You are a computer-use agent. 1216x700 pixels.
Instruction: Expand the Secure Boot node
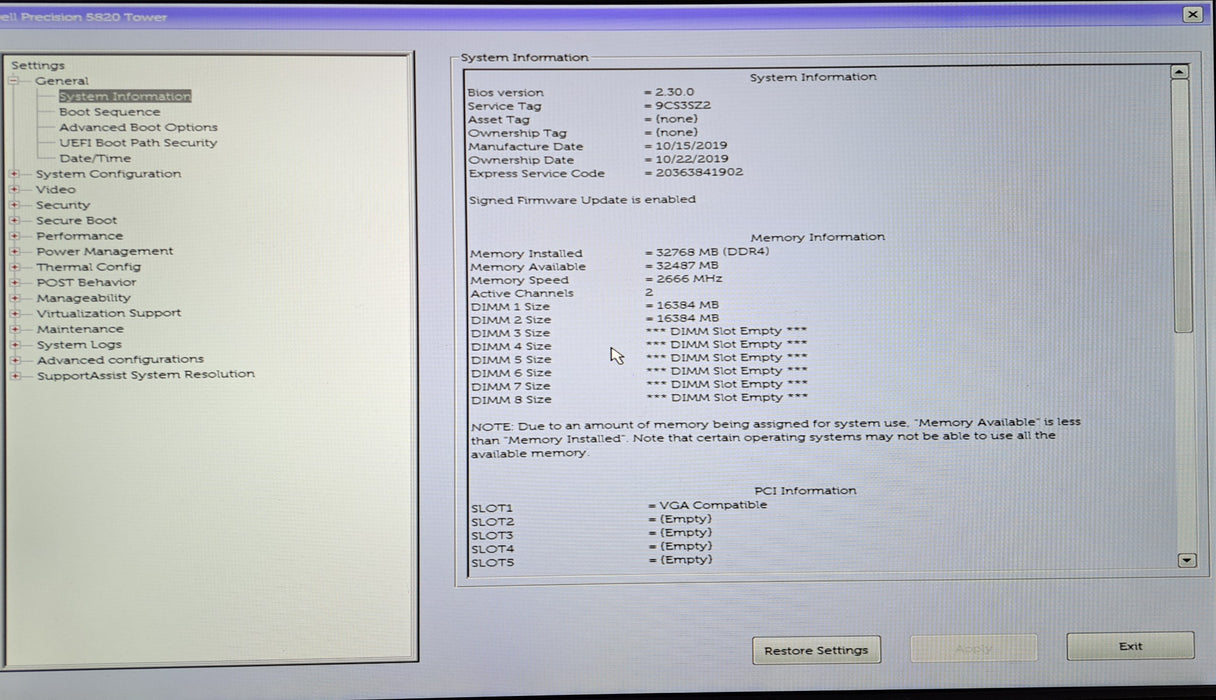[x=15, y=220]
